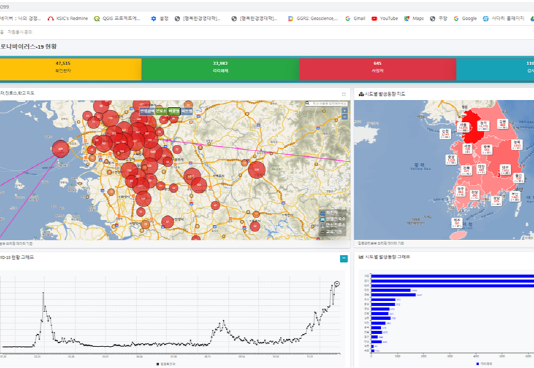This screenshot has width=534, height=368.
Task: Select the first blue layer button on map
Action: (x=147, y=111)
